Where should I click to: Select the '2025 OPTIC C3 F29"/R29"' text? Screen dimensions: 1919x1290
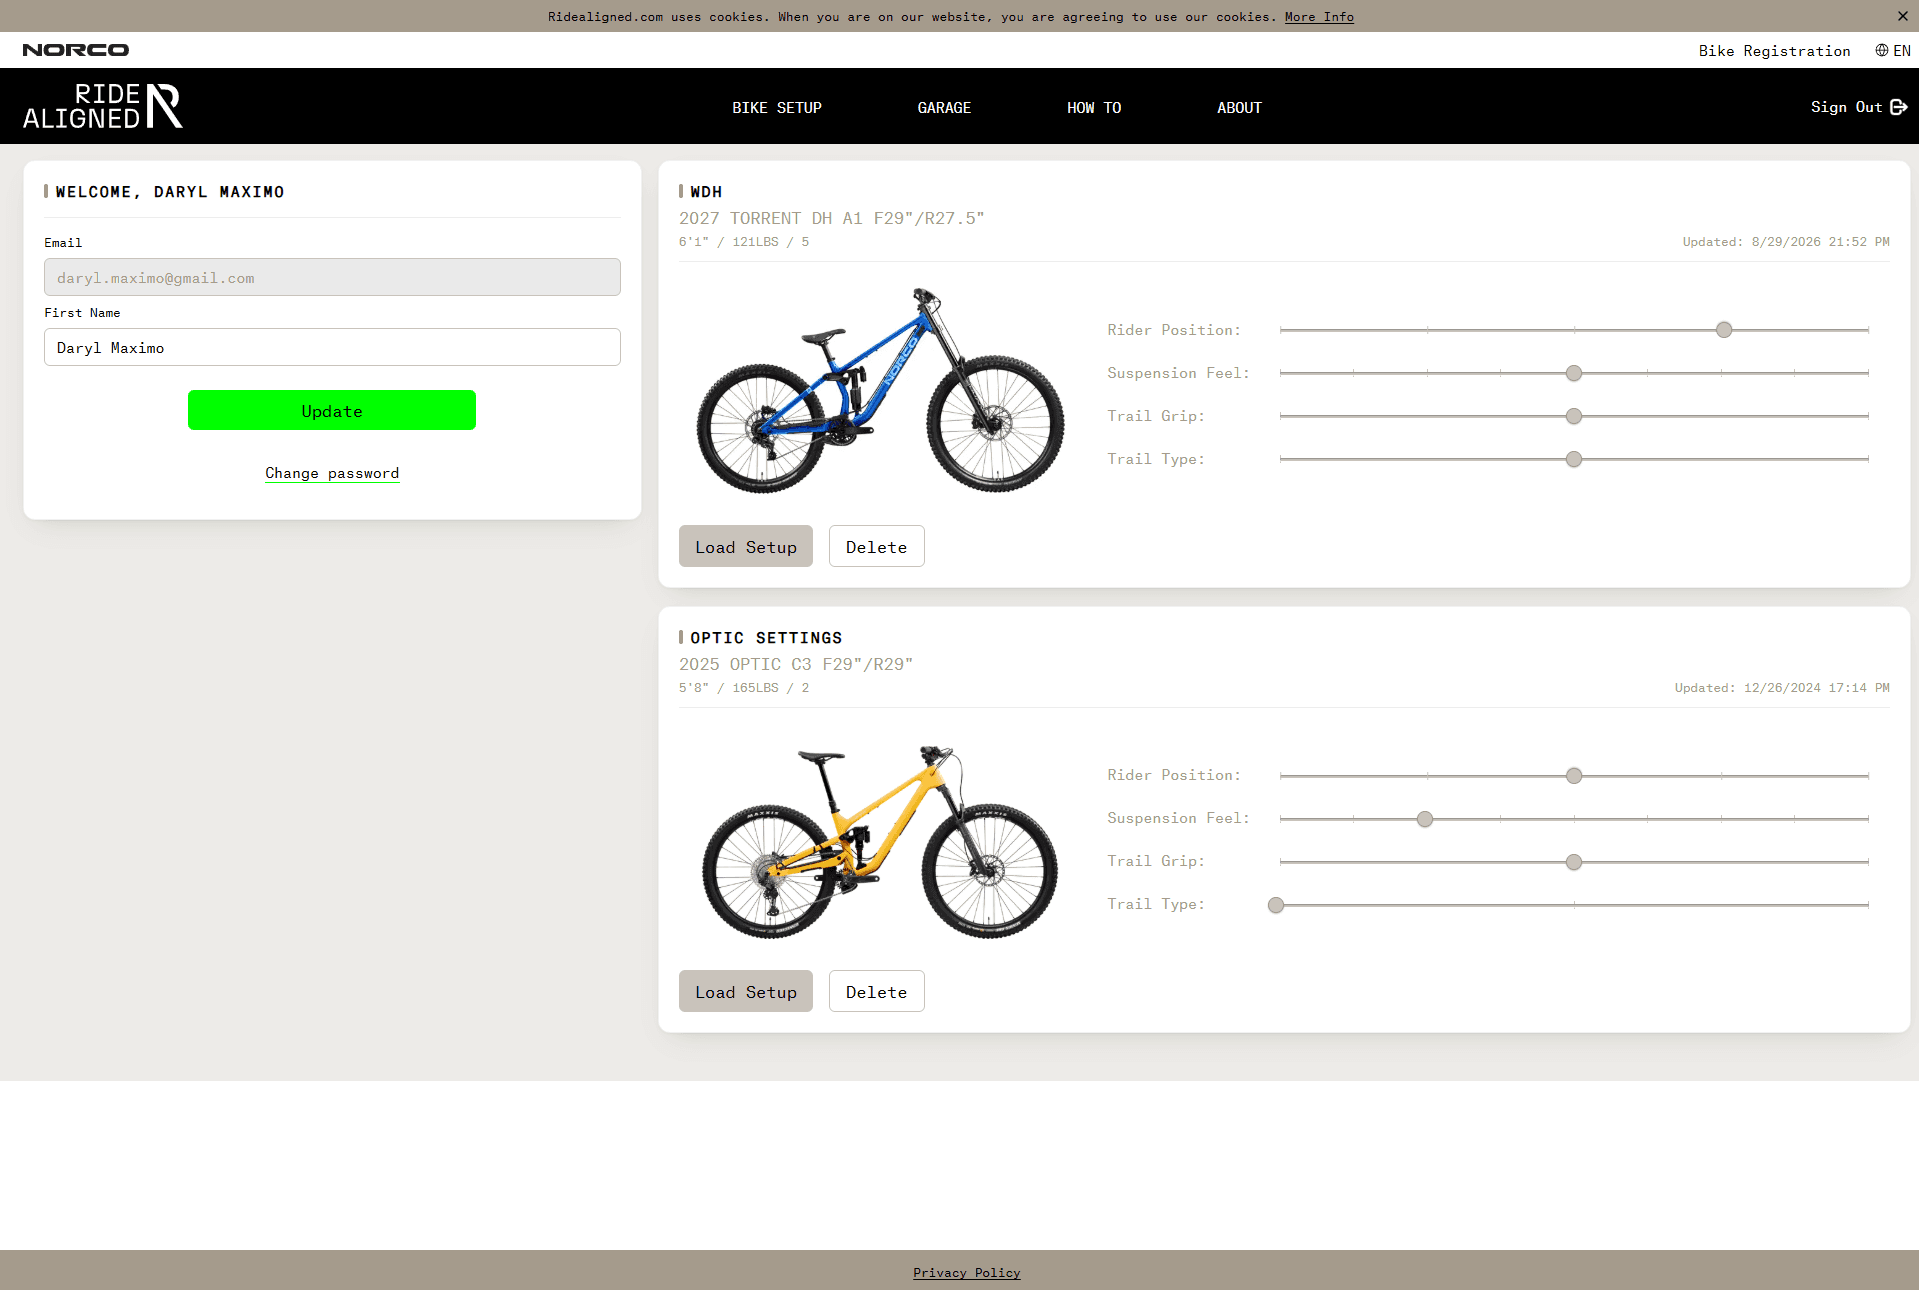(x=796, y=664)
